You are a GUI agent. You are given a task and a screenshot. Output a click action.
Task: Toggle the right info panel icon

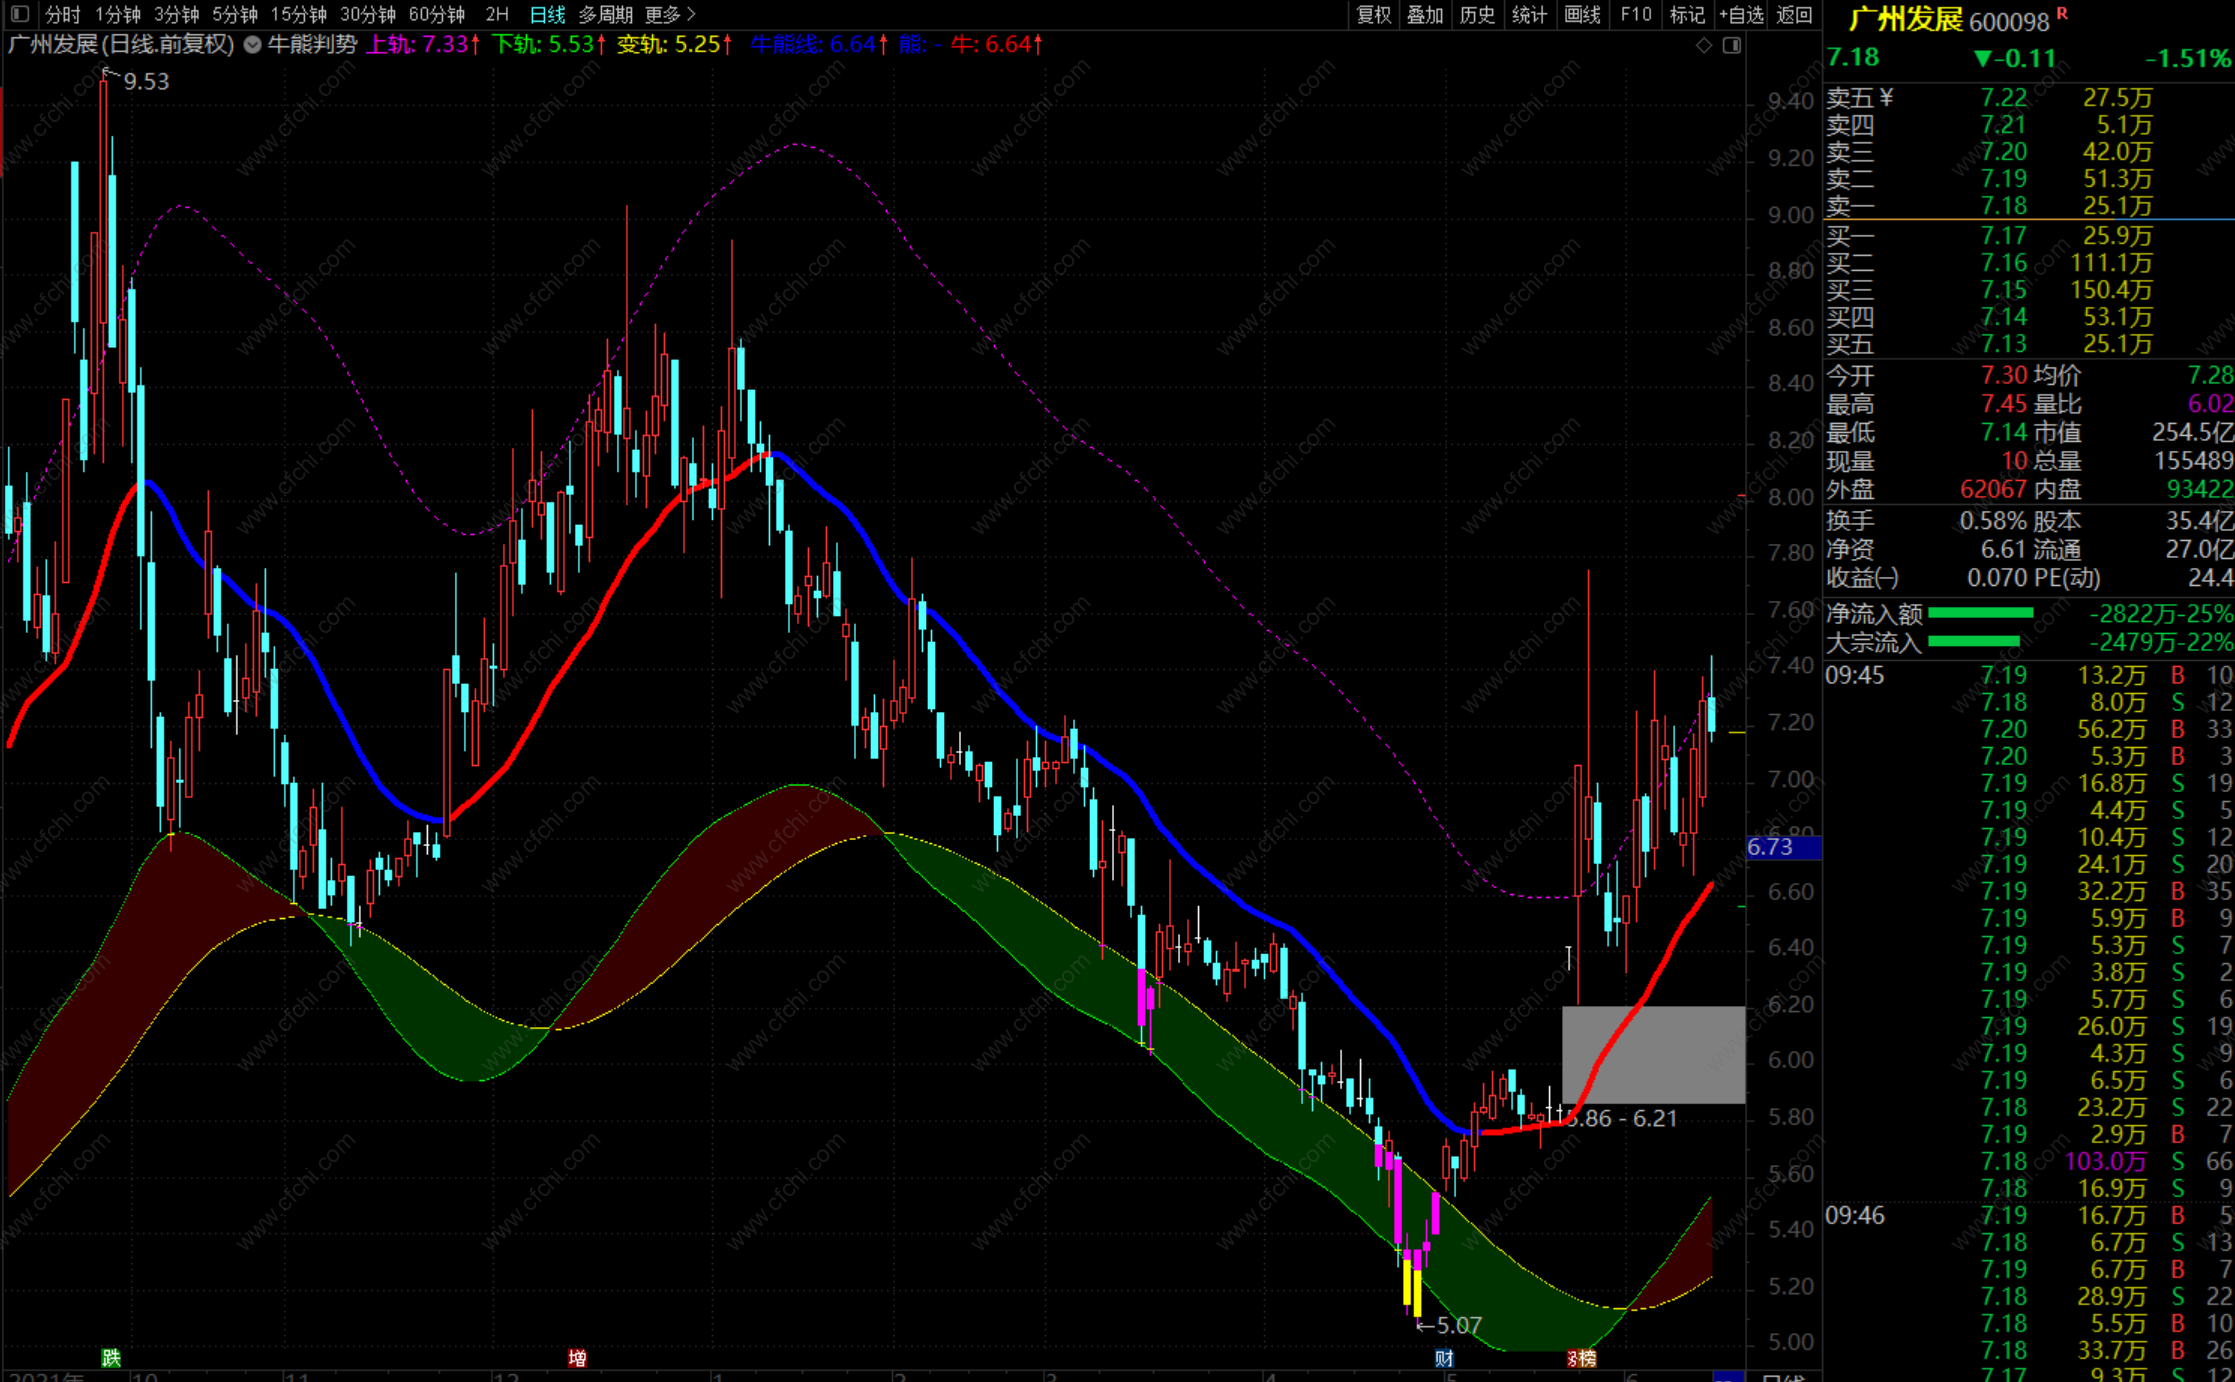[1732, 45]
